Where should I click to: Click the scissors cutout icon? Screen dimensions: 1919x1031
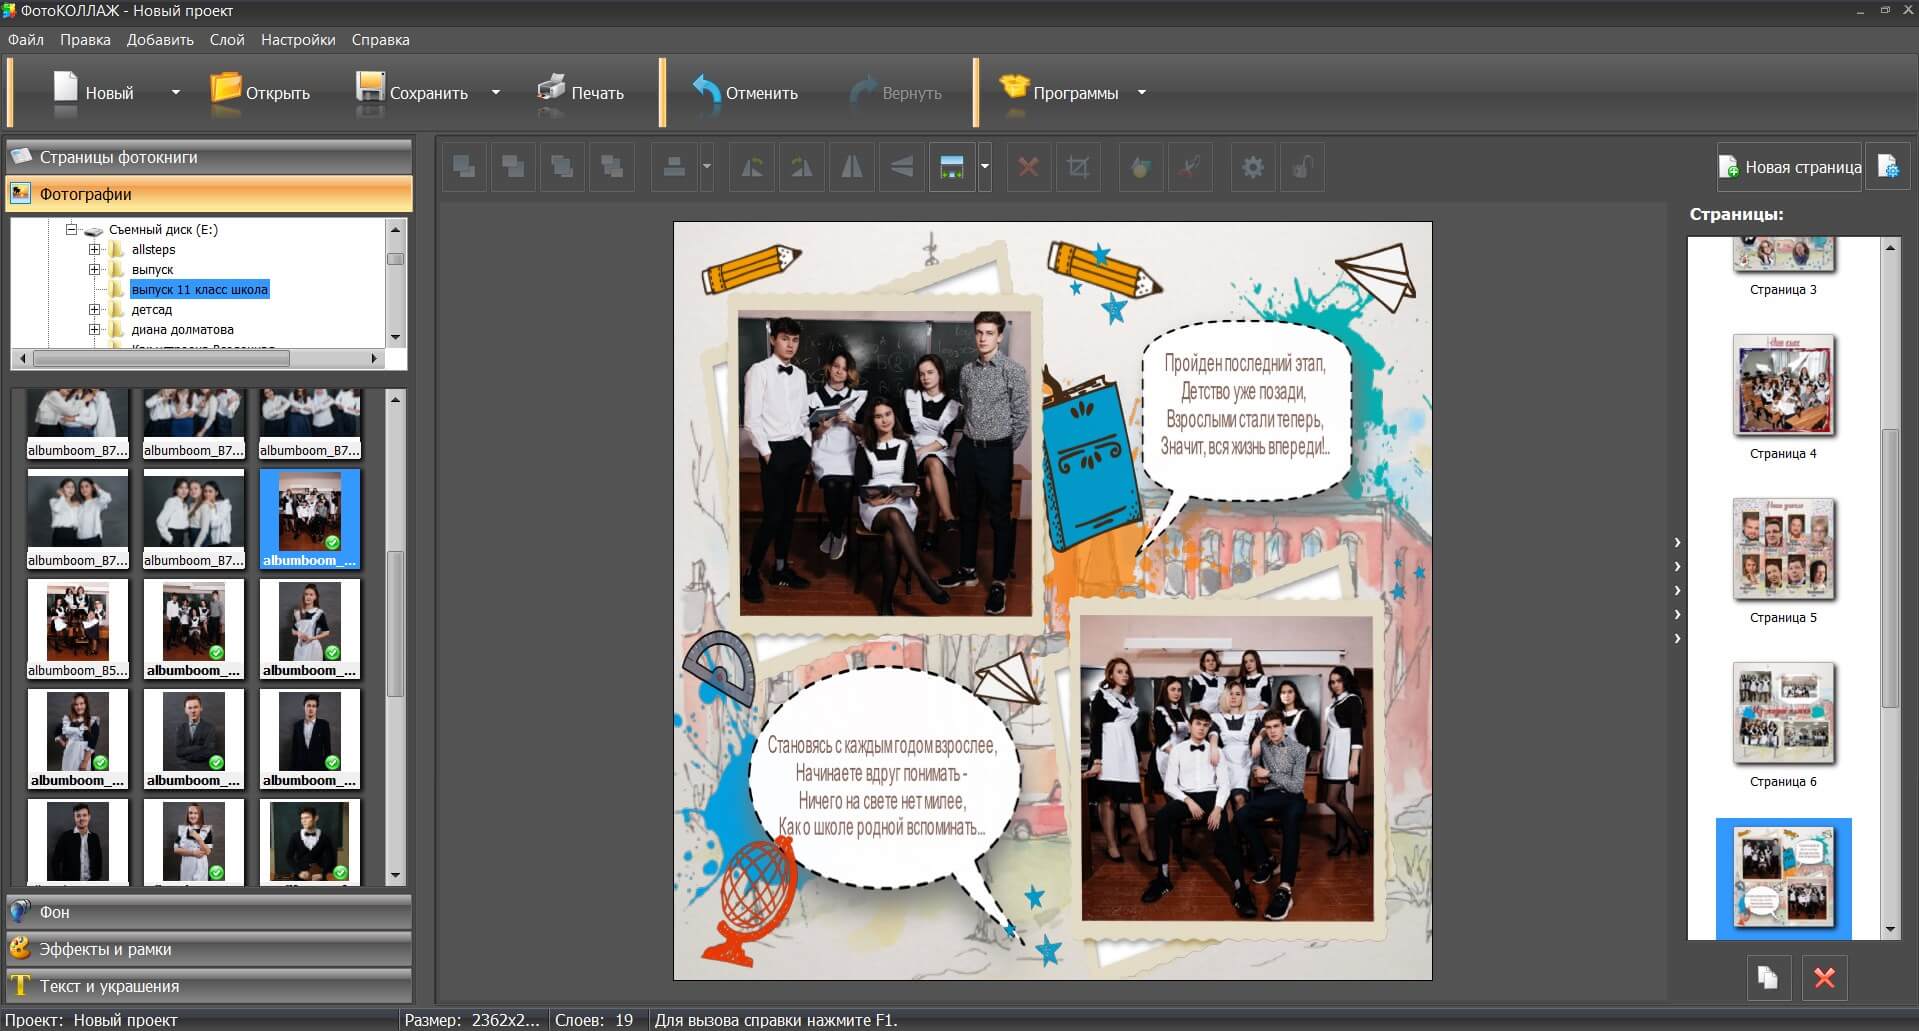pos(1190,167)
